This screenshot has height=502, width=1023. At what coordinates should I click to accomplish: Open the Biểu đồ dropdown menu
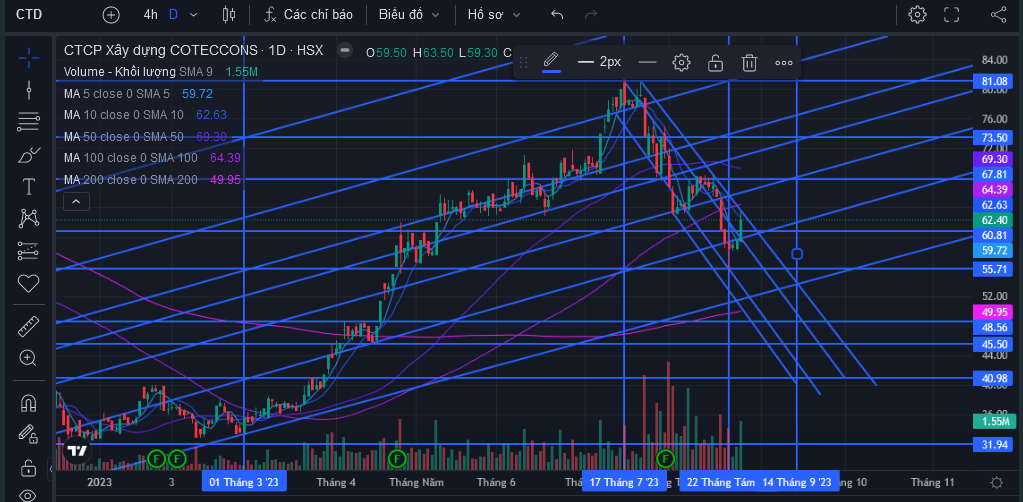(x=410, y=14)
